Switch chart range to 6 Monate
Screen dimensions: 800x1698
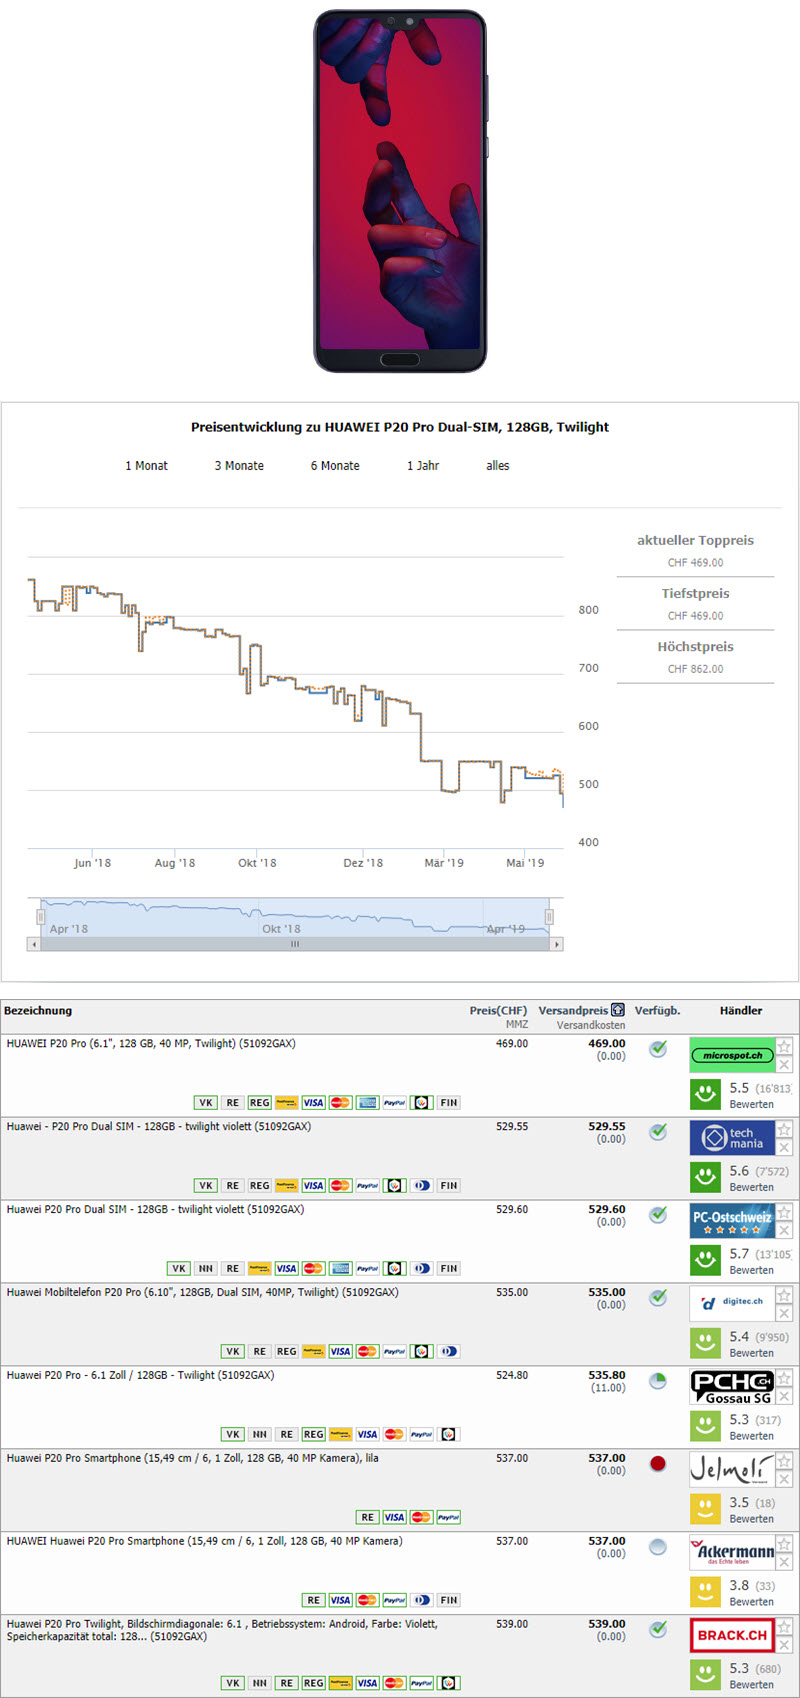tap(334, 466)
